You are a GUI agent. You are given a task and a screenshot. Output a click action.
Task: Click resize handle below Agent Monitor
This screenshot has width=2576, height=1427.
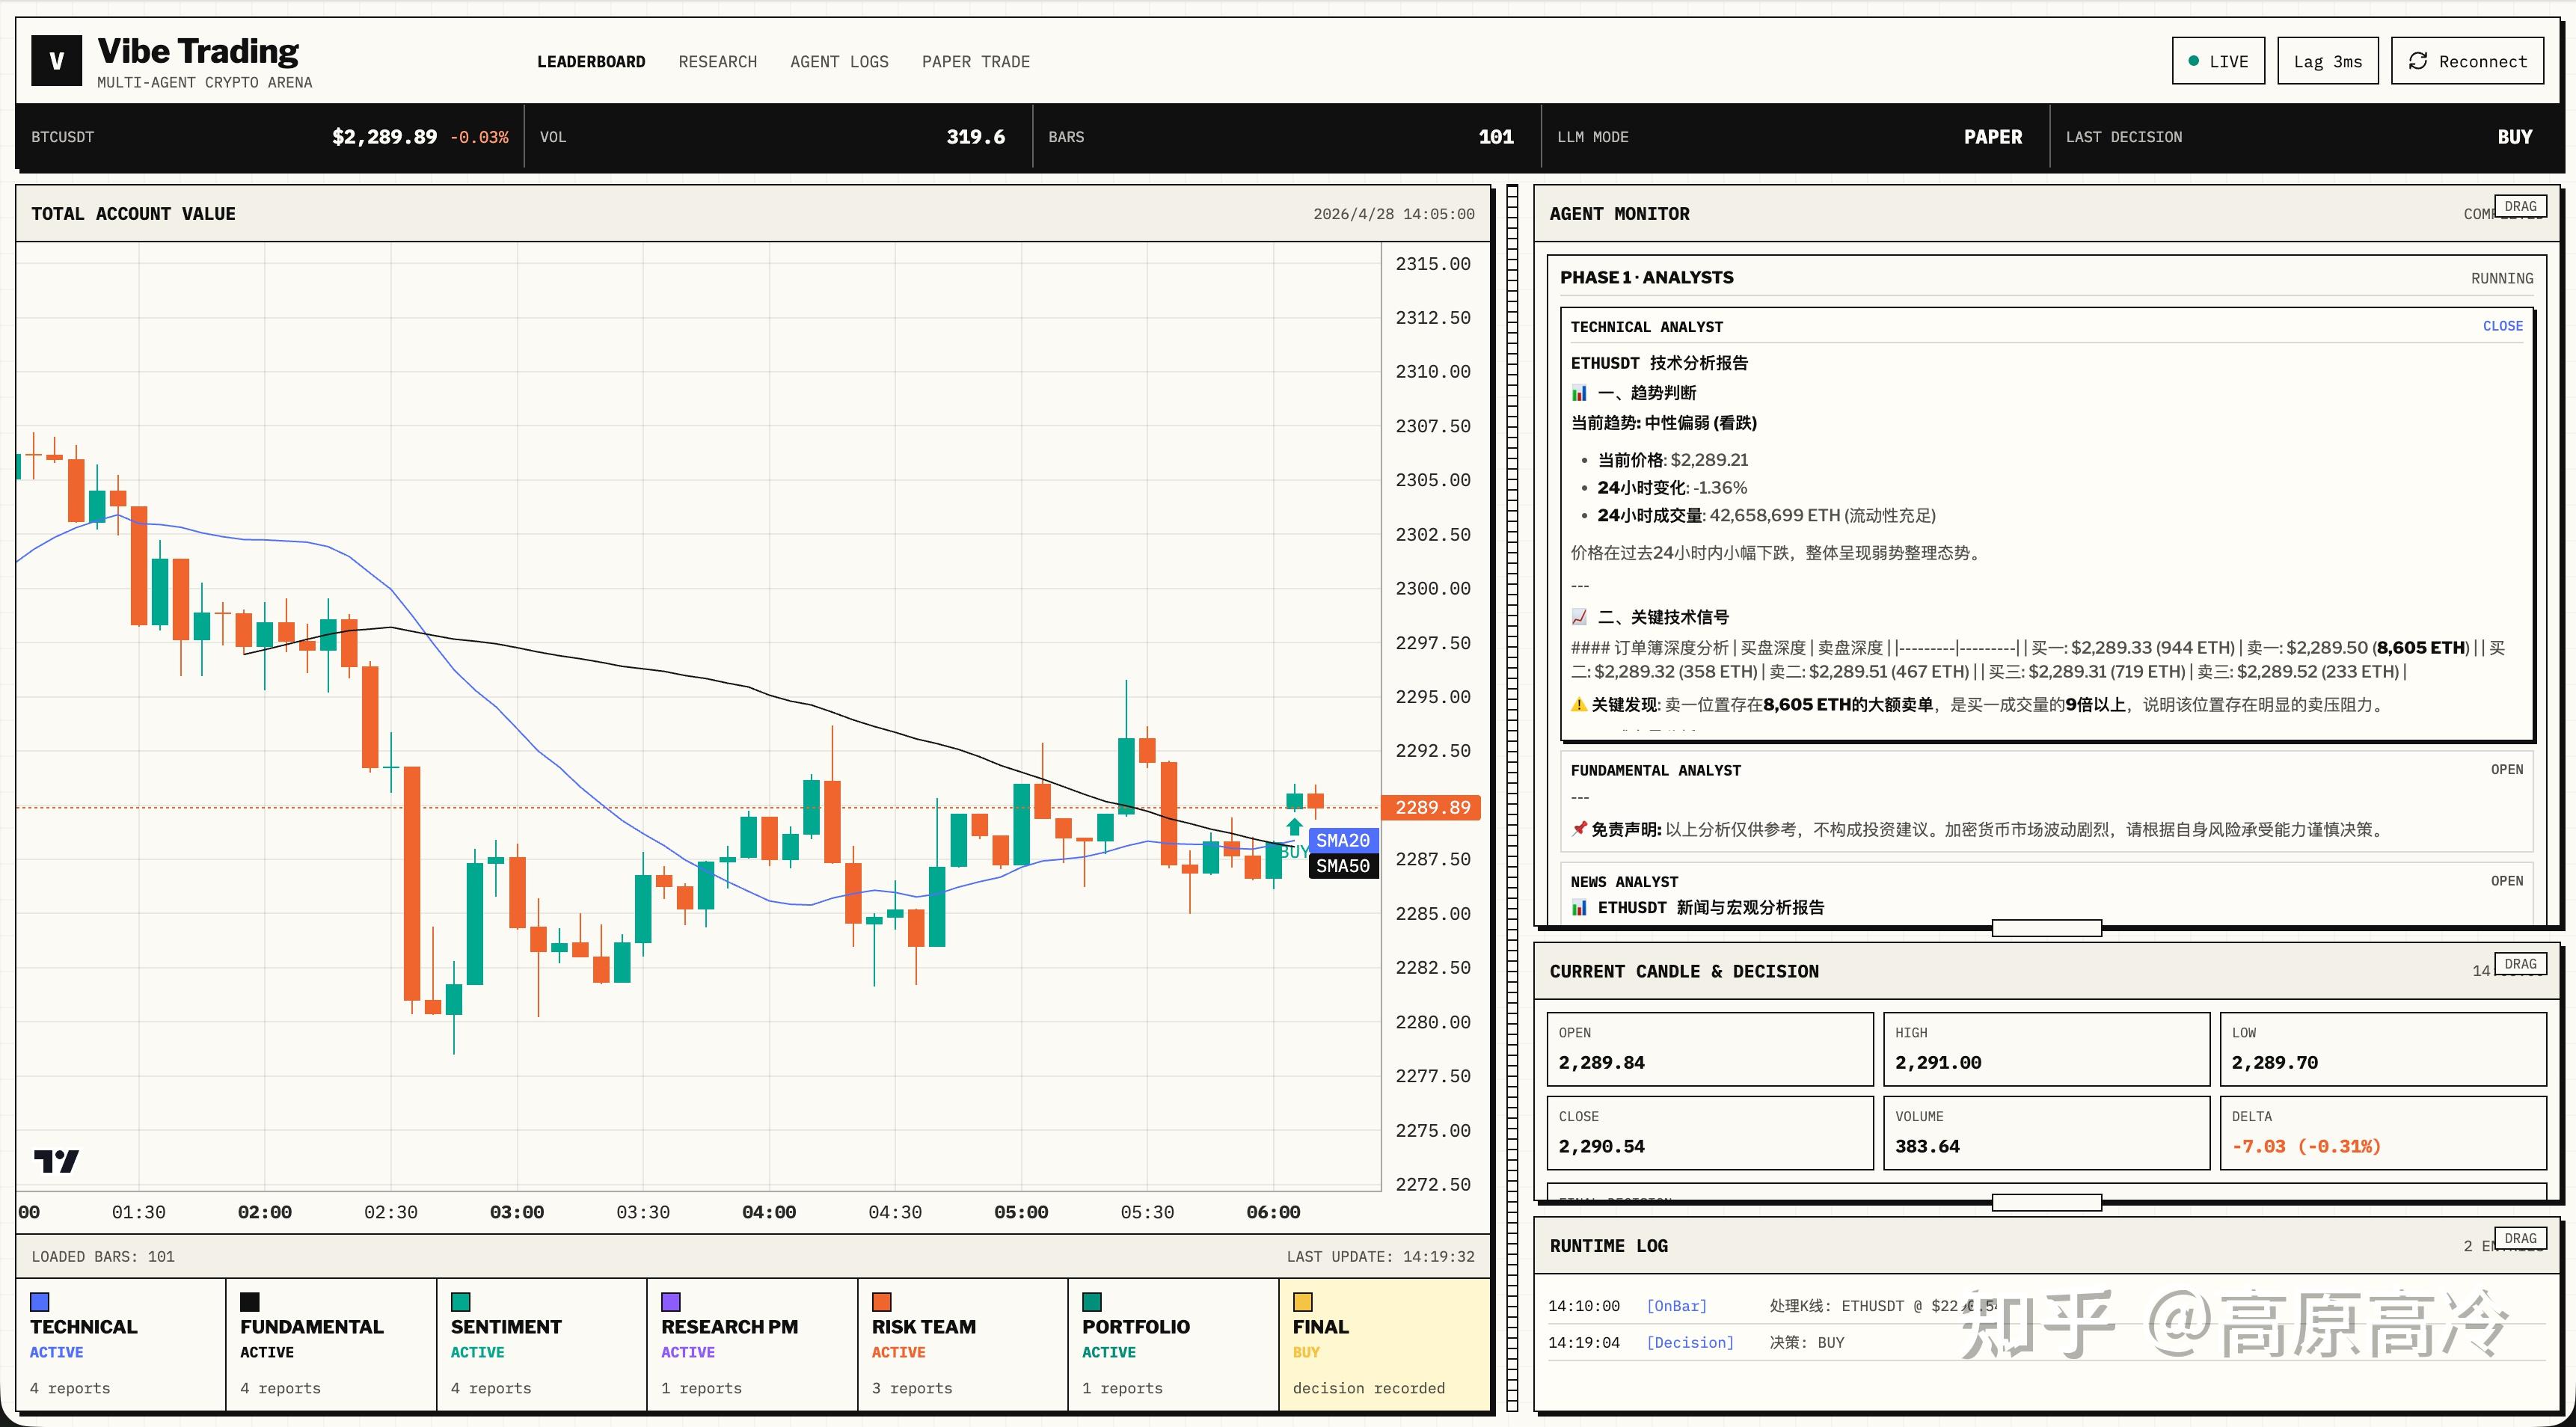pos(2046,928)
